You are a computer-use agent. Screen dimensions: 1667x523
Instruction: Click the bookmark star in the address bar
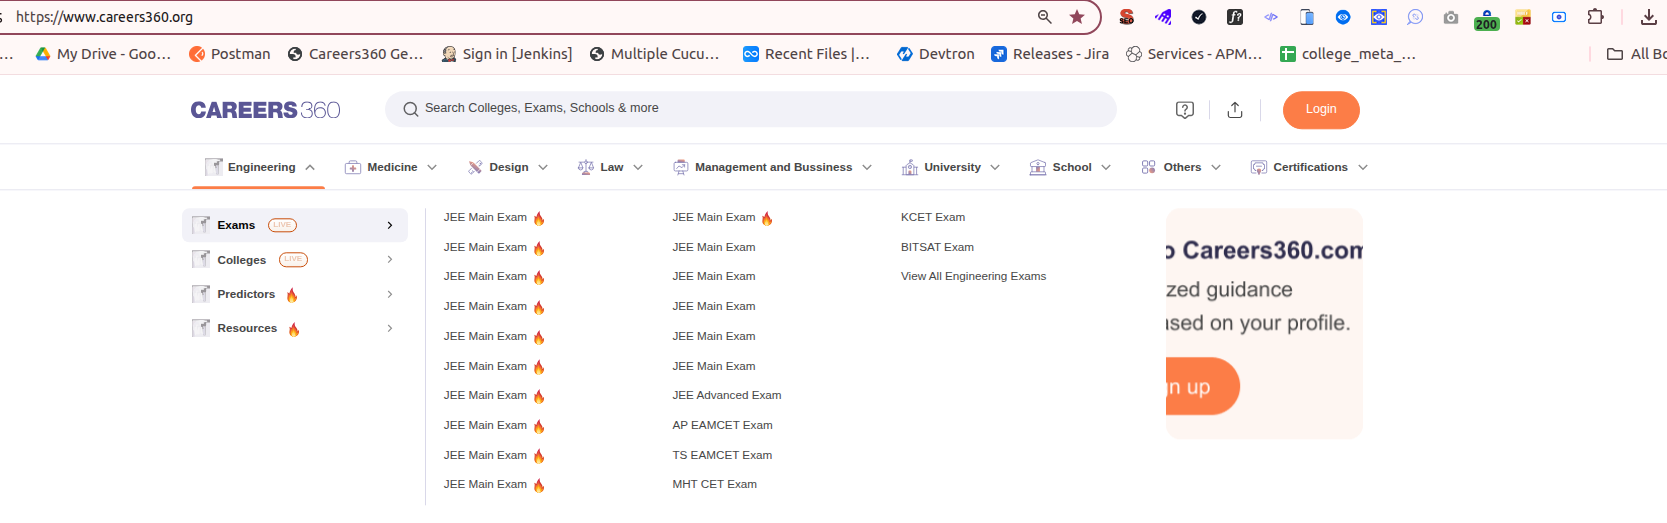tap(1077, 17)
